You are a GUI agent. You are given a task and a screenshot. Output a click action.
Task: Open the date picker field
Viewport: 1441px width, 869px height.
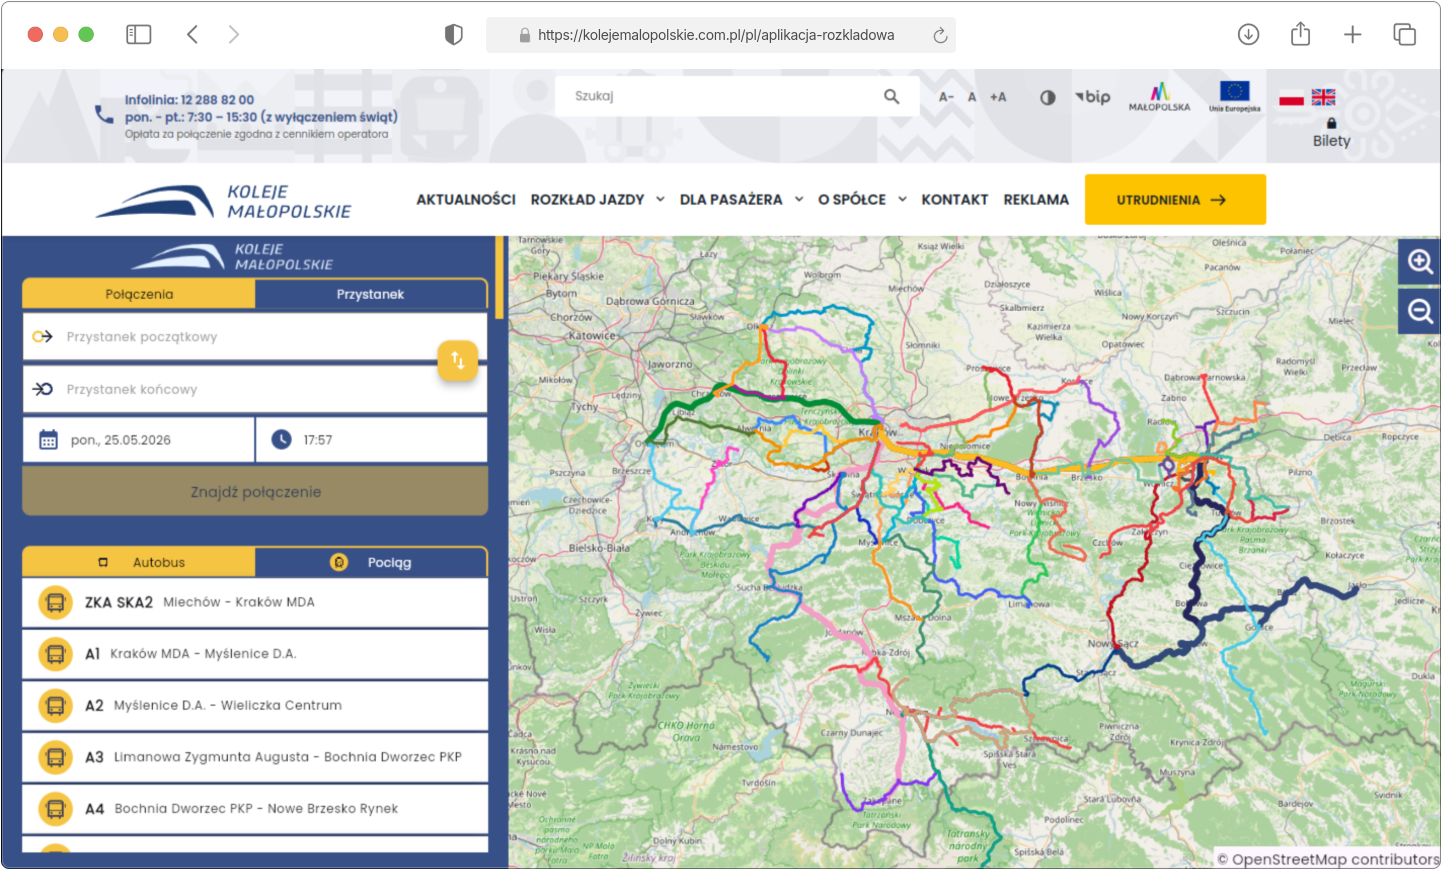(x=138, y=440)
